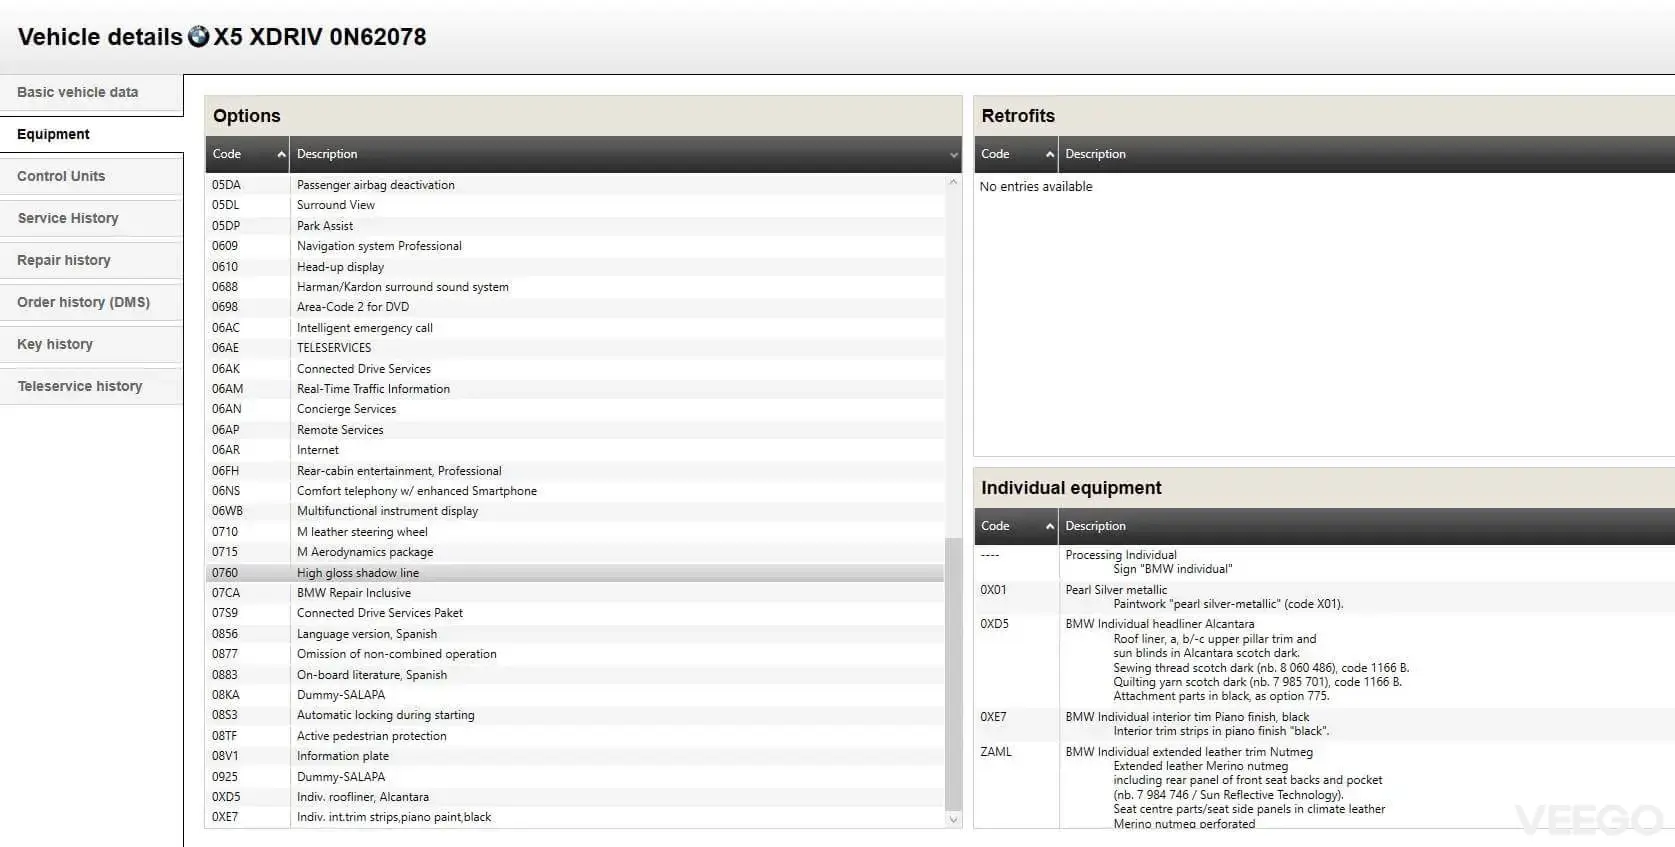This screenshot has width=1675, height=847.
Task: Open the Teleservice history tab
Action: (91, 386)
